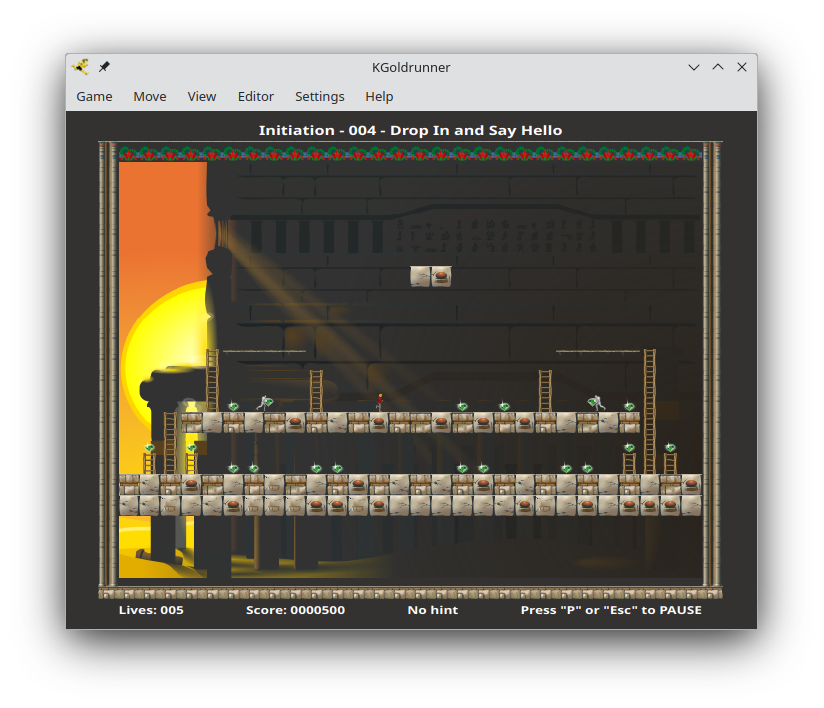
Task: Click the enemy robot left of hero
Action: click(x=265, y=403)
